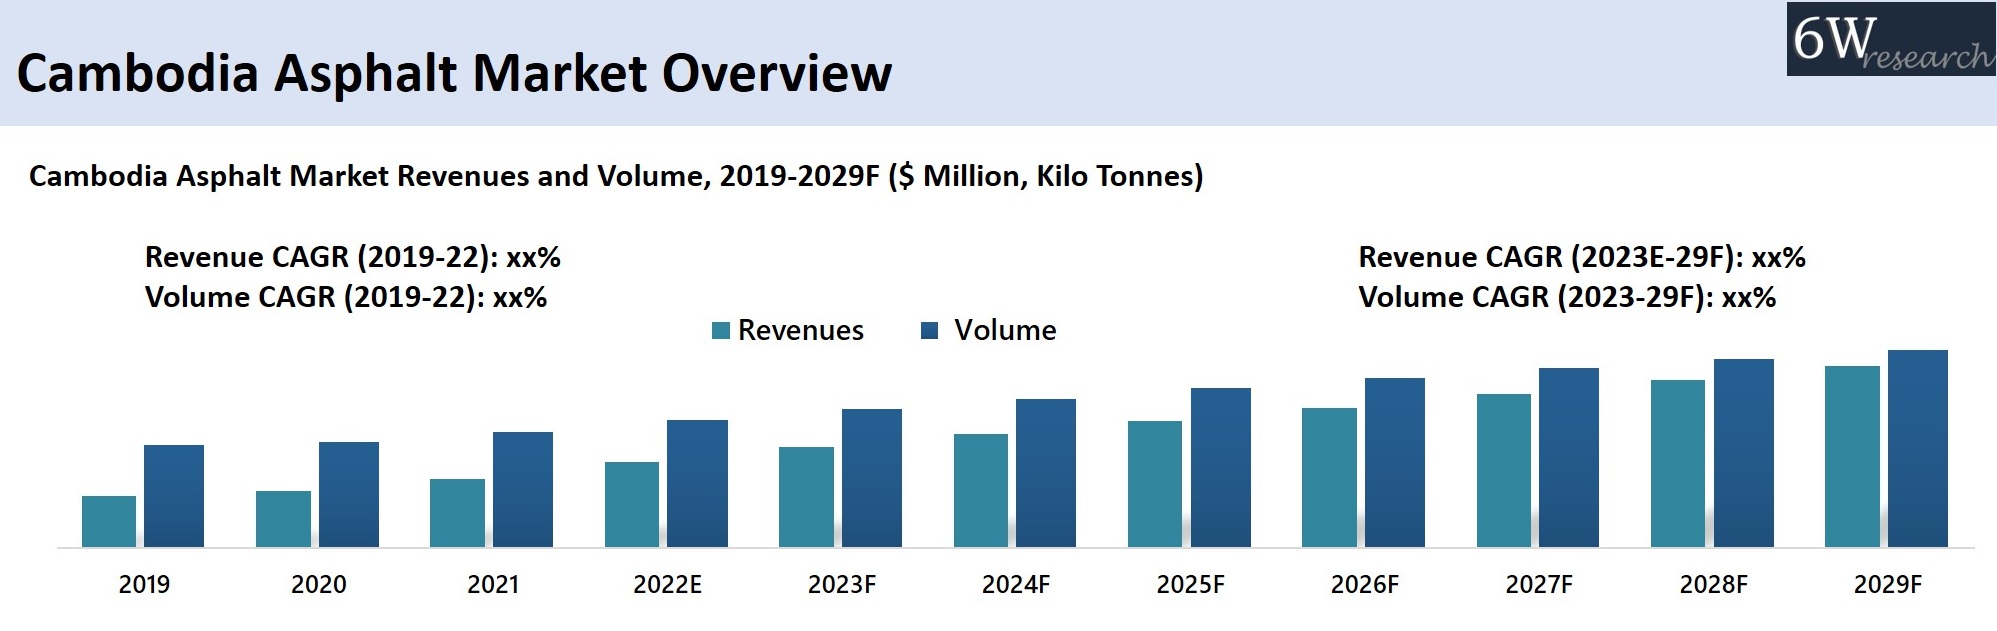Click the 2021 Revenues bar
Viewport: 1997px width, 631px height.
coord(457,513)
